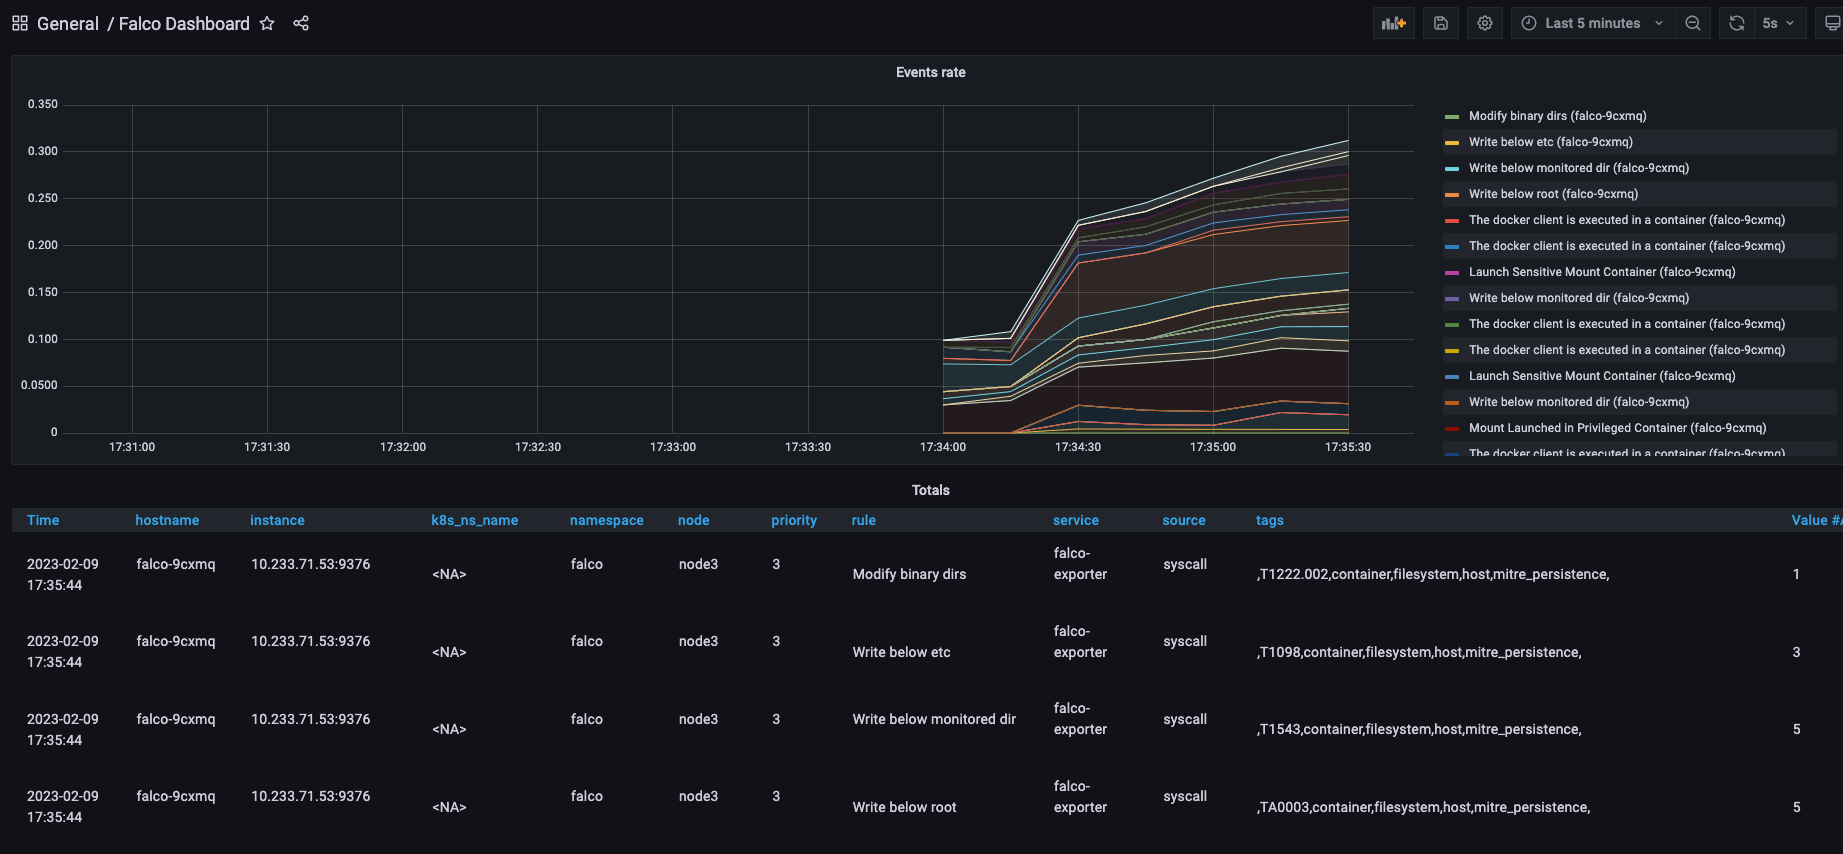Click falco-exporter service in Write below root row
The height and width of the screenshot is (854, 1843).
(1080, 796)
